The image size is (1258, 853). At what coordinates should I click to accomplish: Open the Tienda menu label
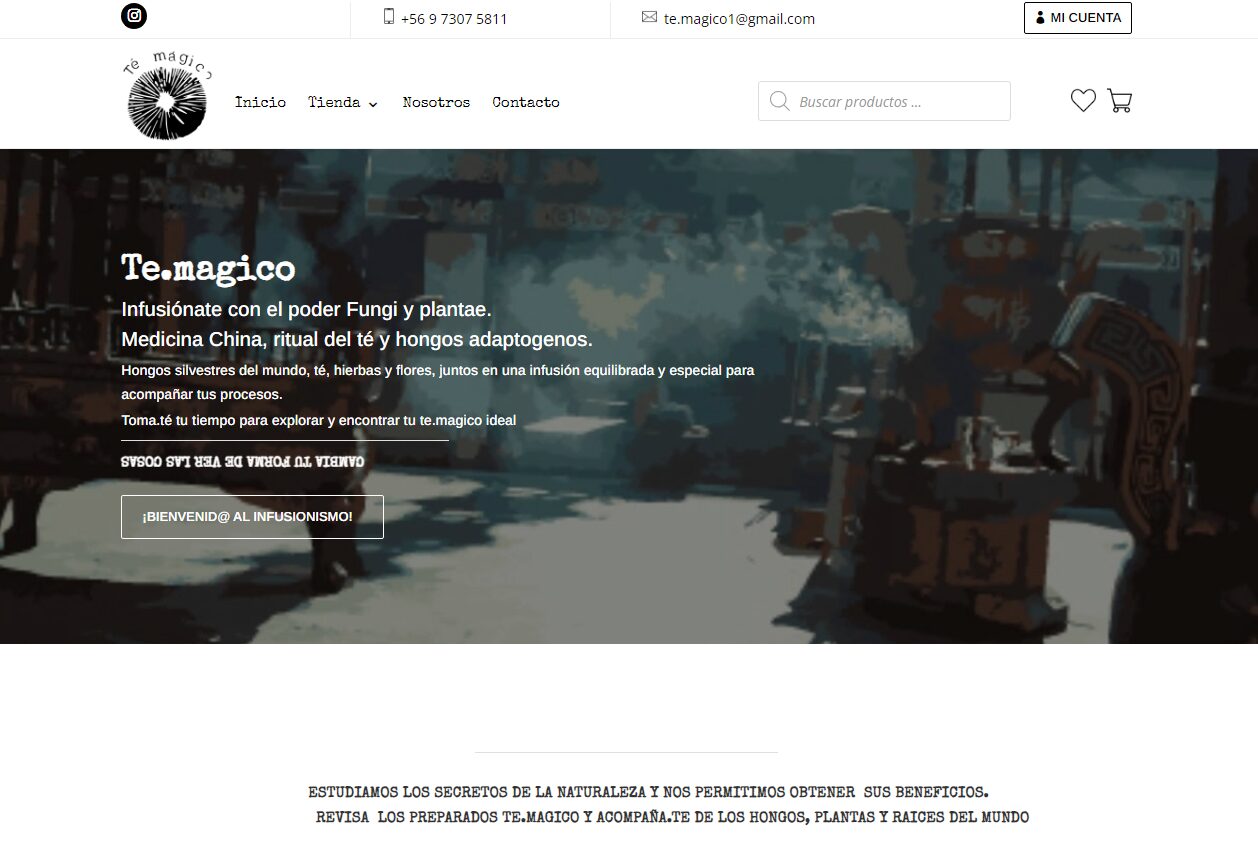(x=334, y=102)
